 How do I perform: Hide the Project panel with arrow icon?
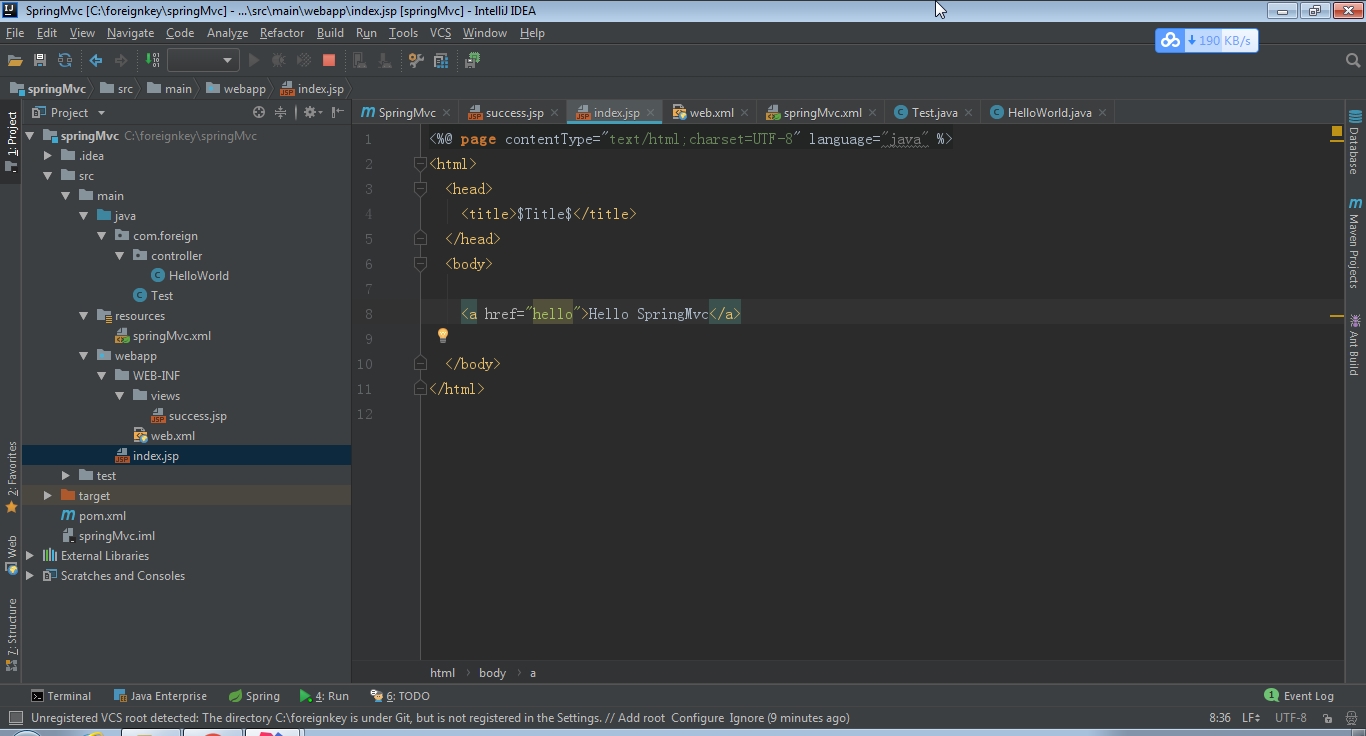[x=338, y=112]
